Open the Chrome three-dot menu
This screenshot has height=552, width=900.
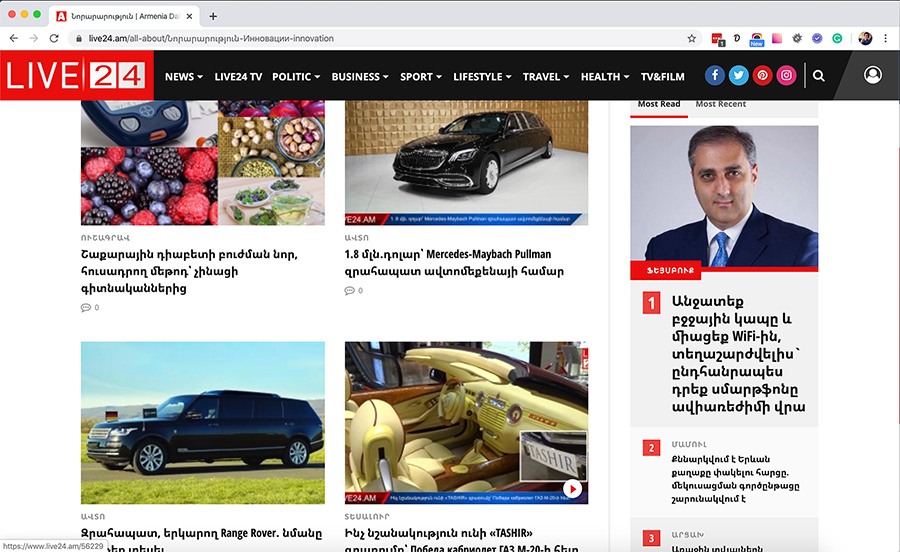tap(886, 38)
